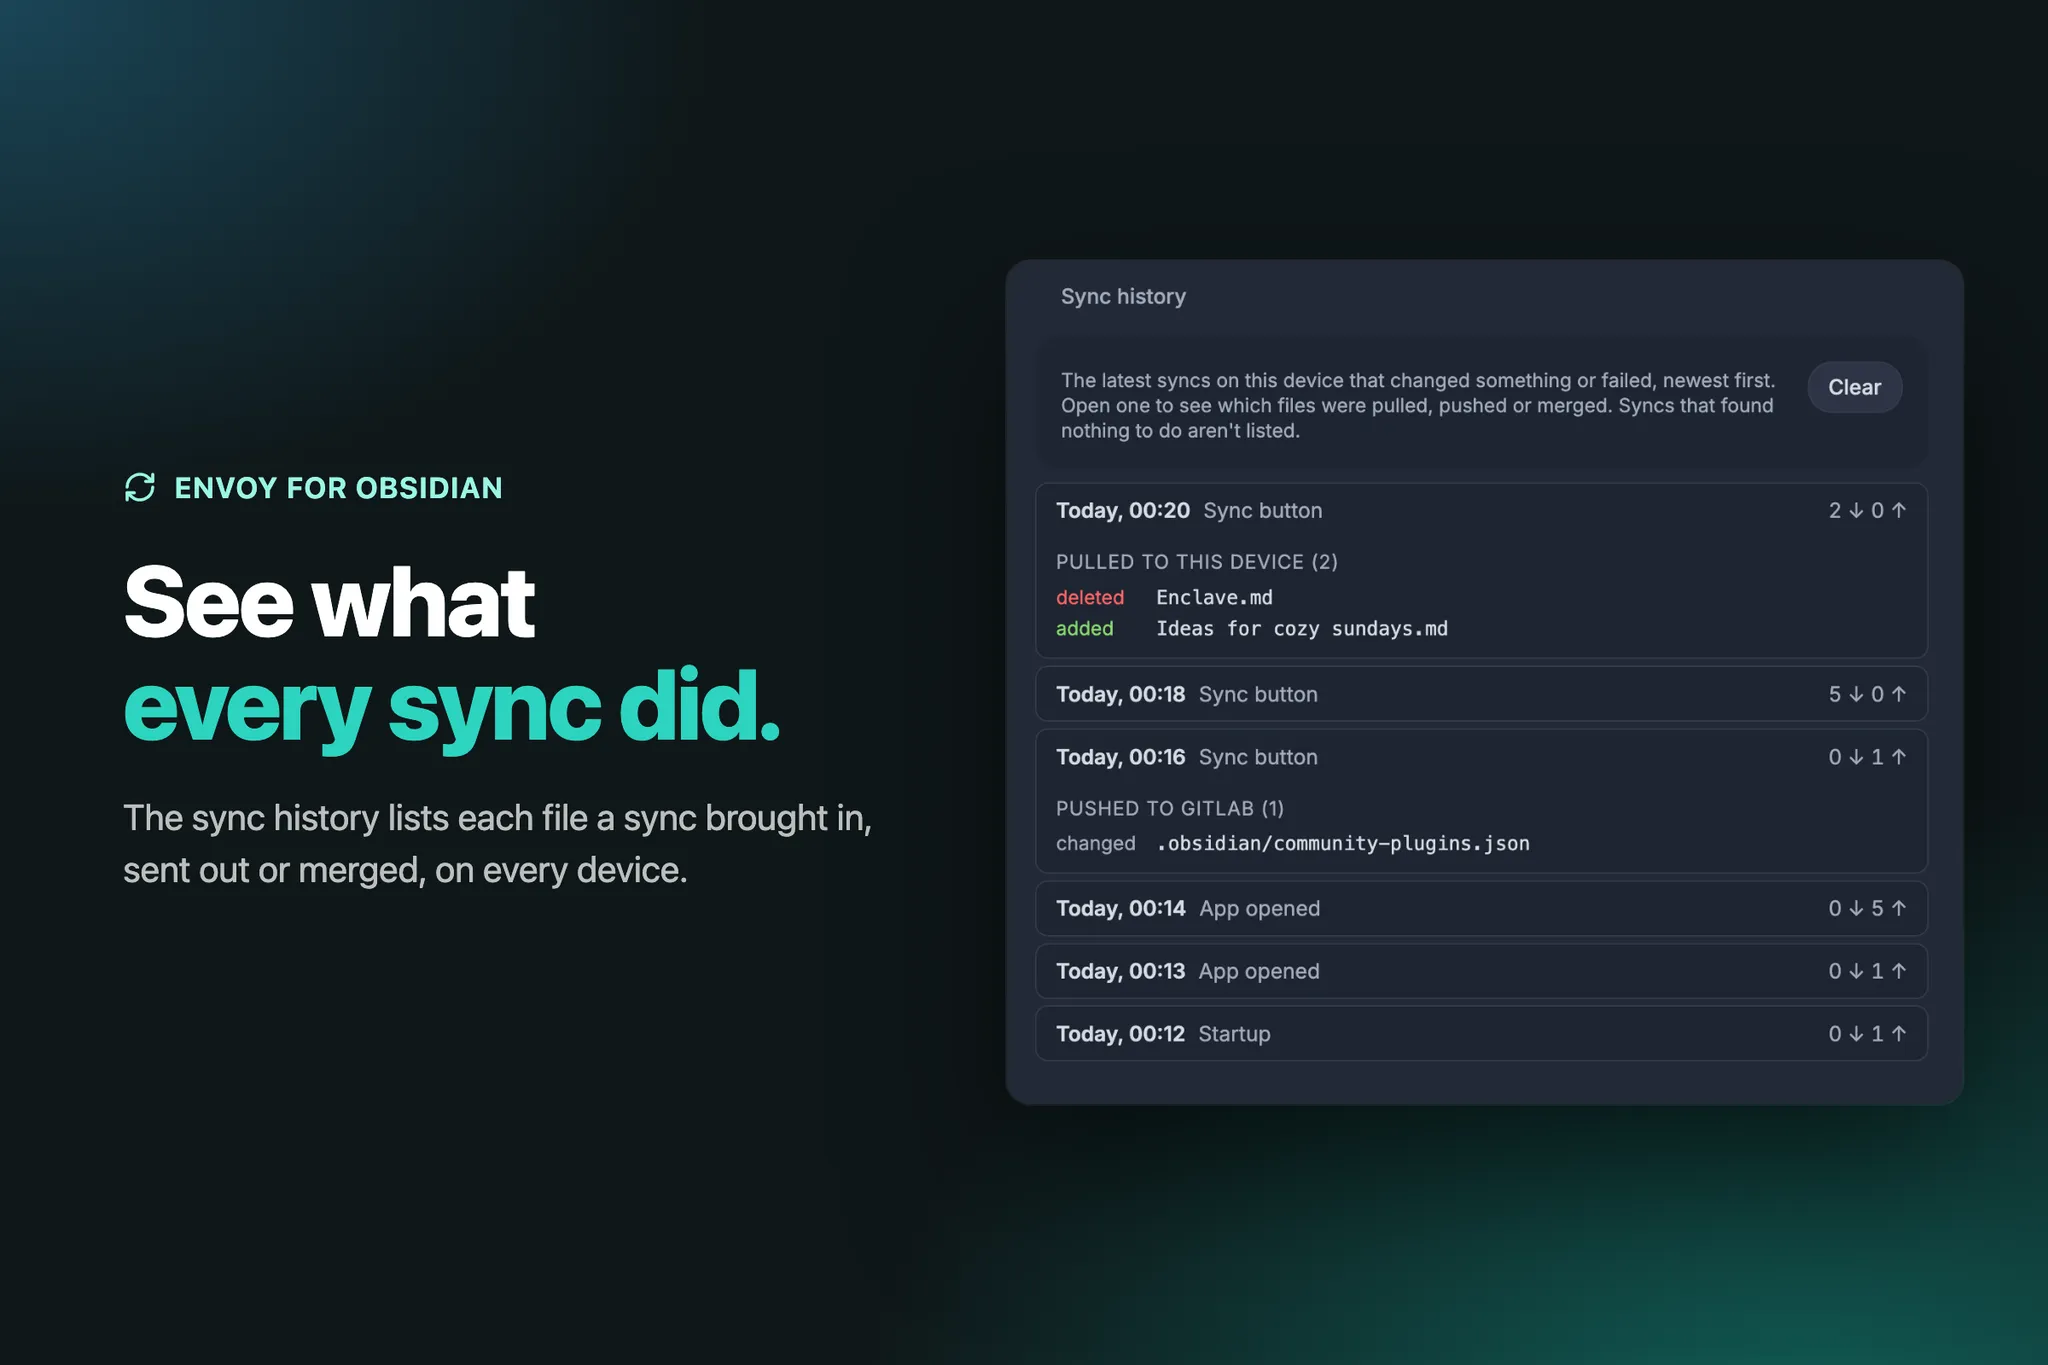Click the 2 down 0 up counter
Image resolution: width=2048 pixels, height=1365 pixels.
(1867, 510)
